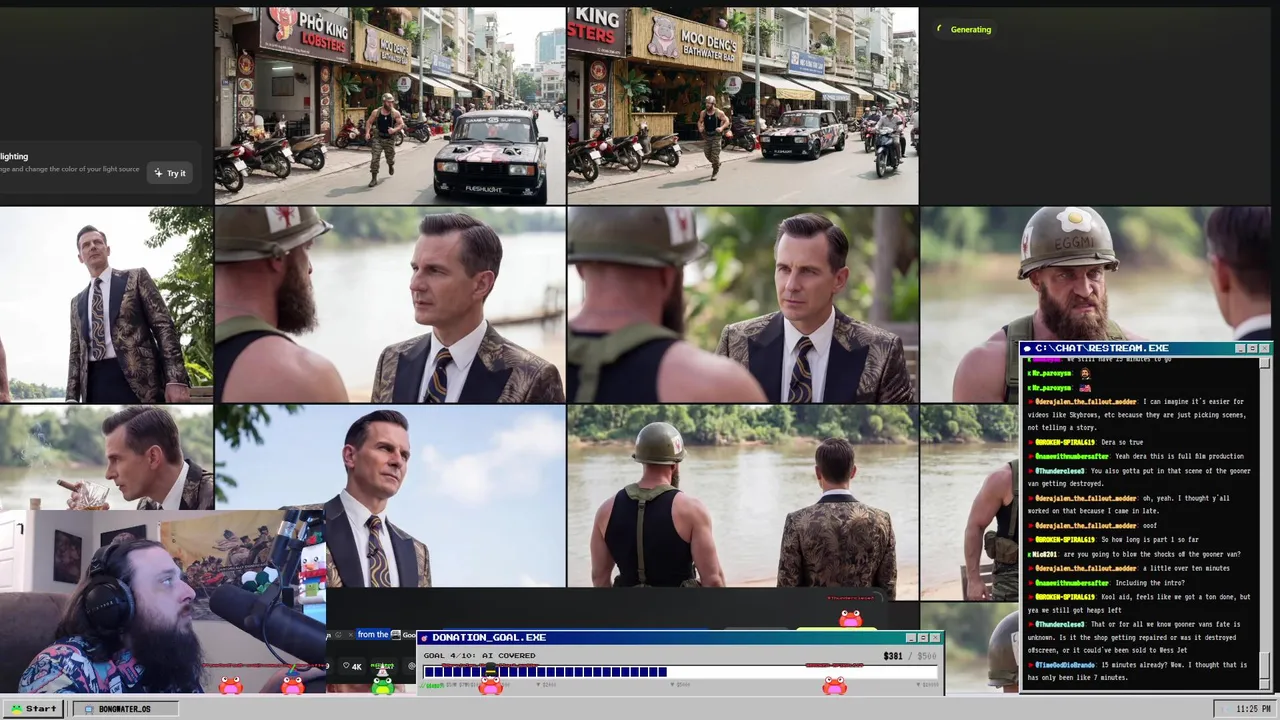
Task: Maximize the DONATION_GOAL.EXE window
Action: pos(922,637)
